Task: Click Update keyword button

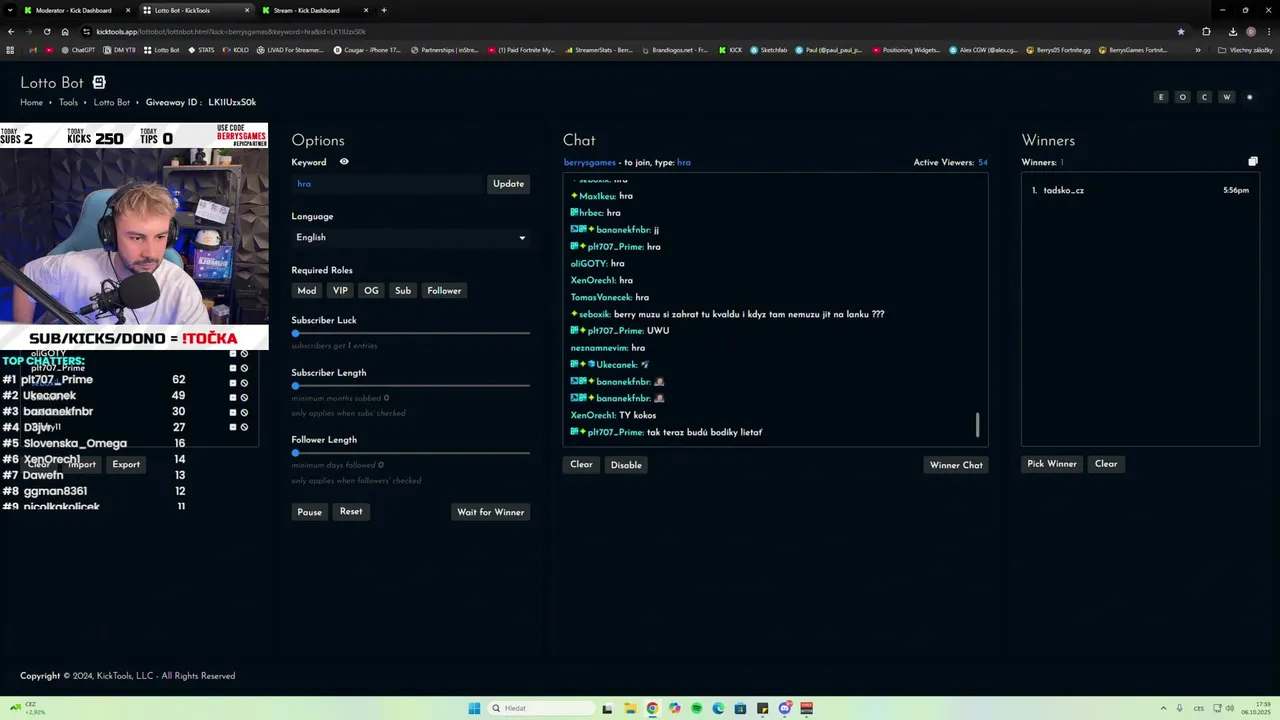Action: click(x=508, y=184)
